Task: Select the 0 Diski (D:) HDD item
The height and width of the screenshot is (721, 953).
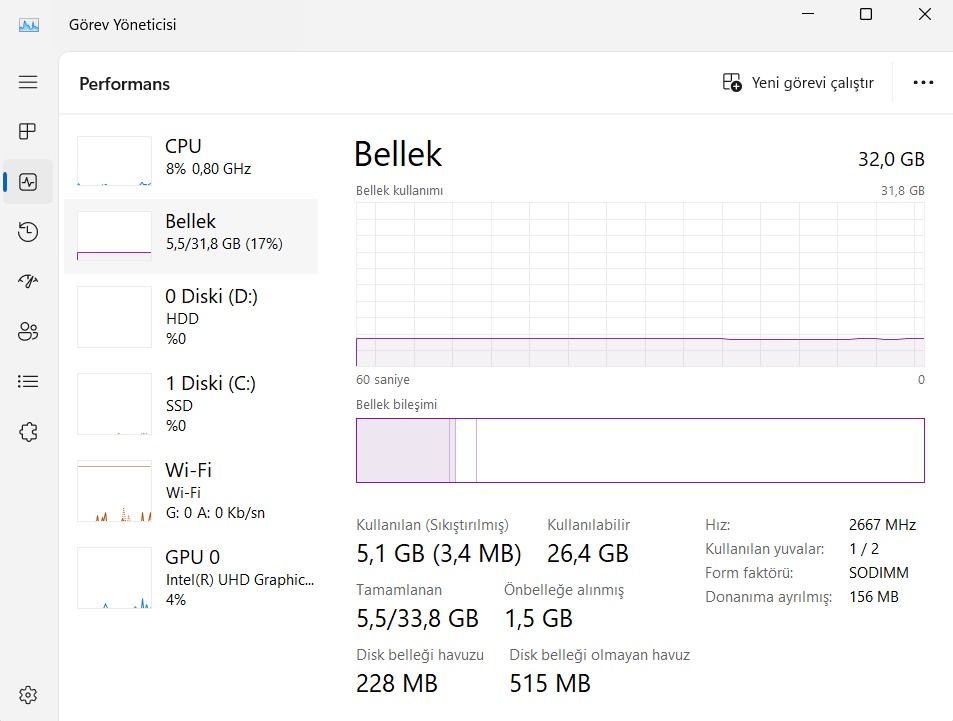Action: click(191, 317)
